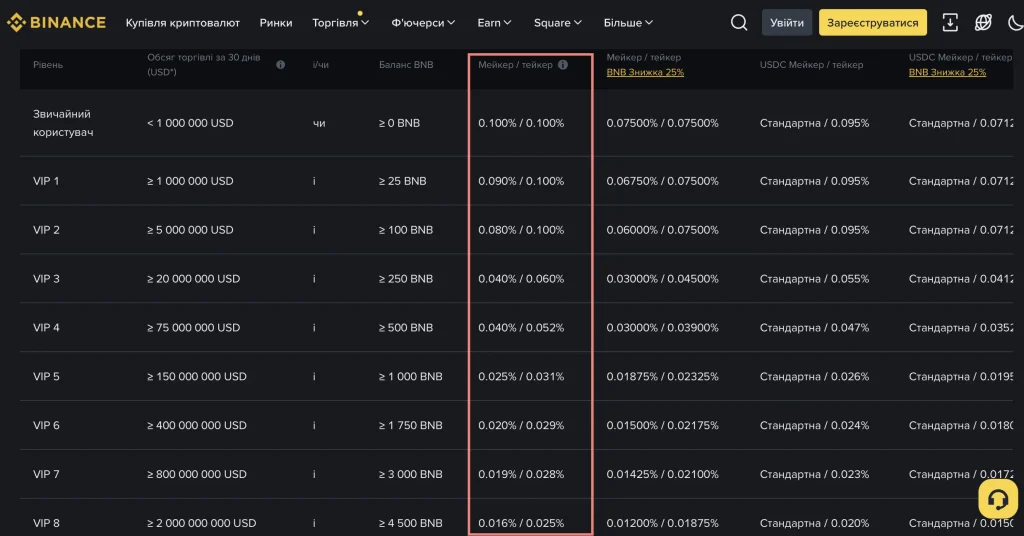The height and width of the screenshot is (536, 1024).
Task: Expand the Square dropdown menu
Action: click(x=558, y=23)
